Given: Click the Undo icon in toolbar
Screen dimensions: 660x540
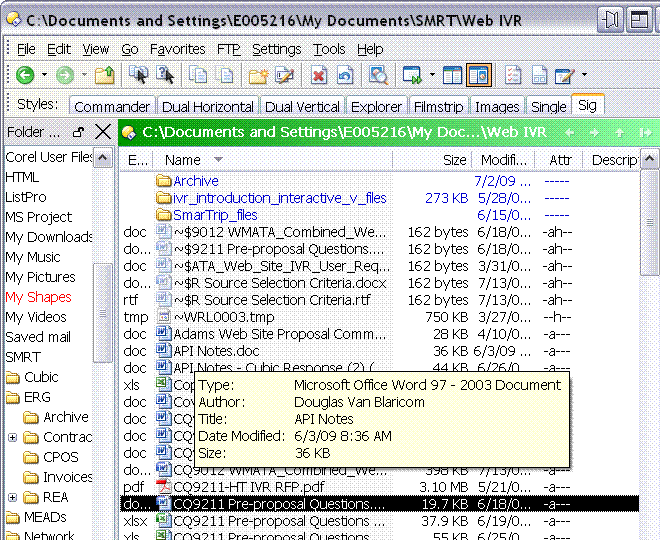Looking at the screenshot, I should [x=345, y=75].
